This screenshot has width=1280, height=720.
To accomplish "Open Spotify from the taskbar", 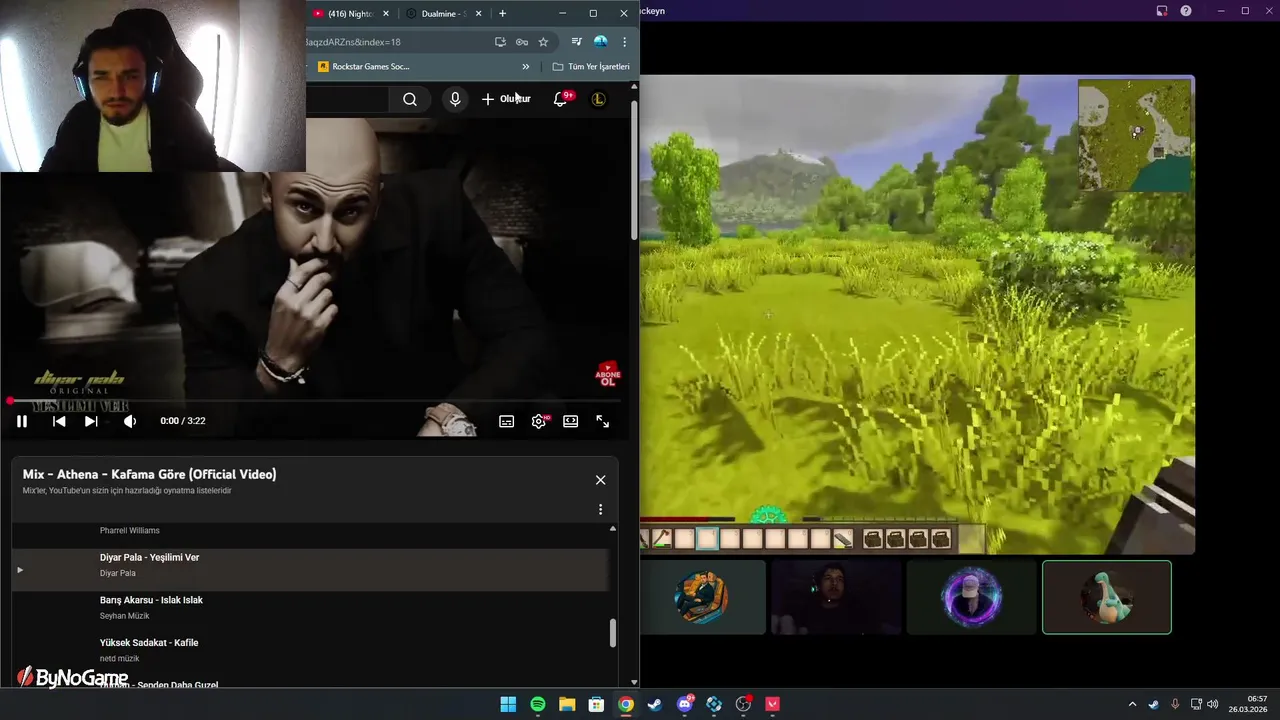I will coord(538,704).
